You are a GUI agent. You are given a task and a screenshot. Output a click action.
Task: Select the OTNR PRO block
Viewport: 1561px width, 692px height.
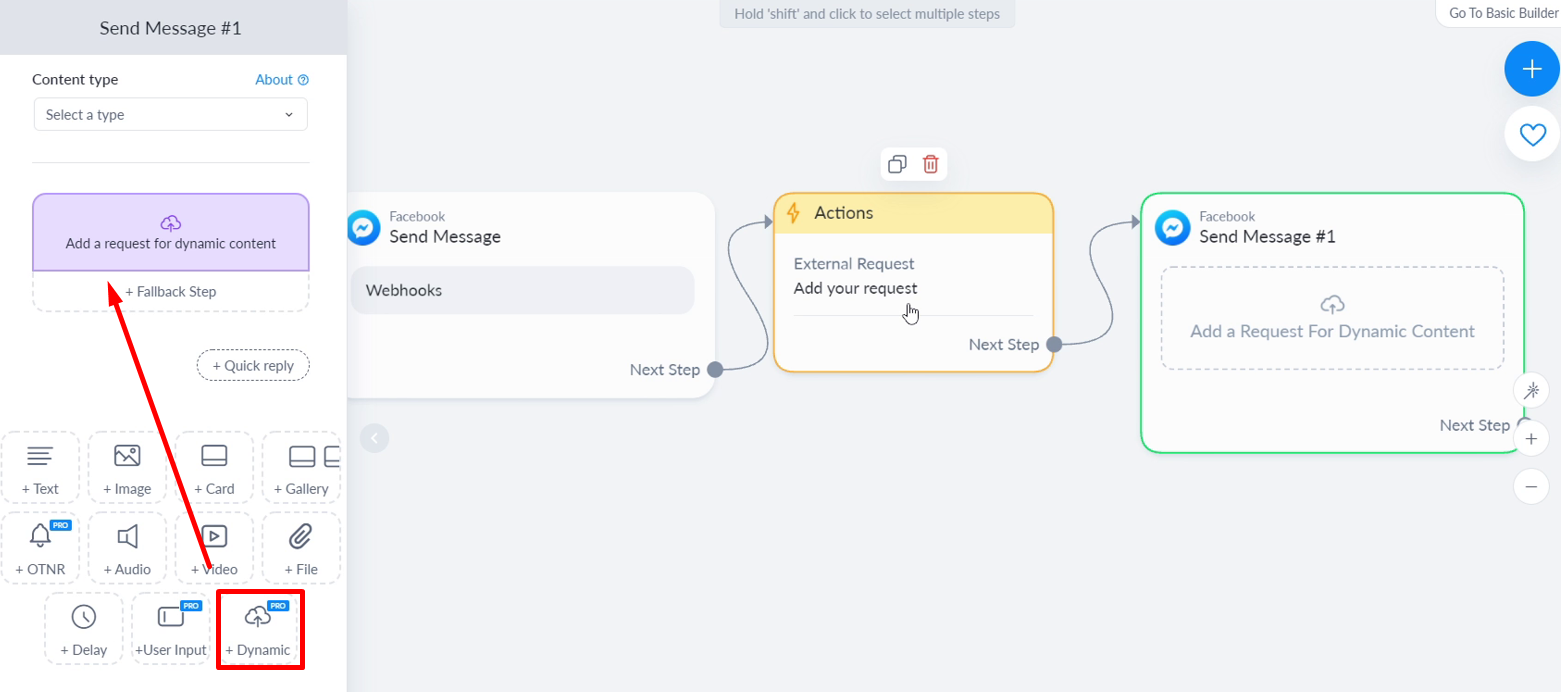[40, 547]
